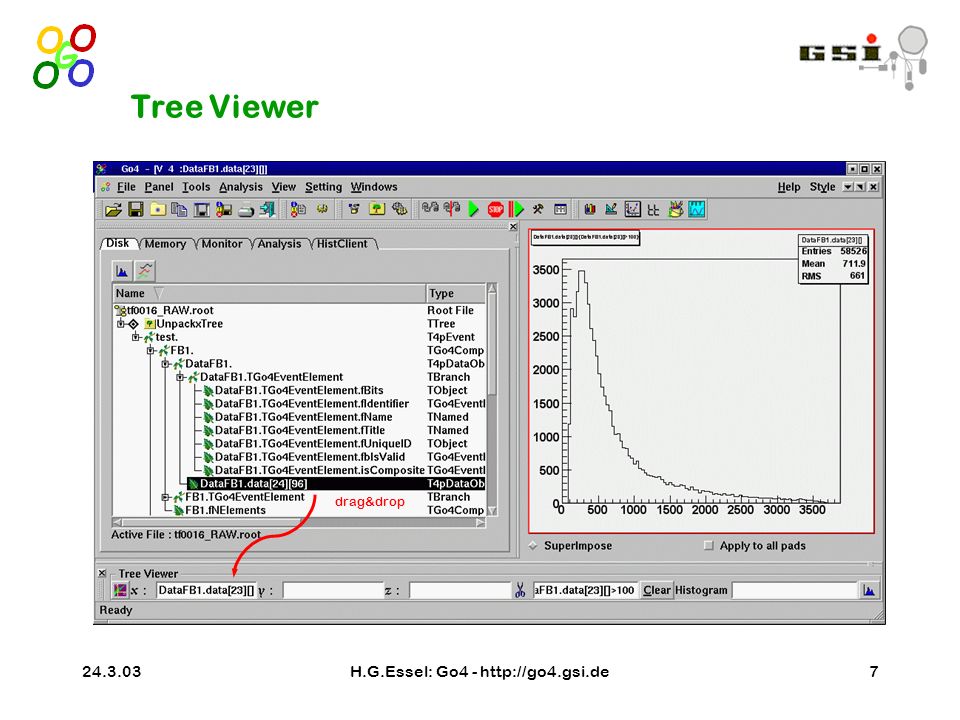Click the colored bars histogram toolbar icon

click(x=590, y=209)
